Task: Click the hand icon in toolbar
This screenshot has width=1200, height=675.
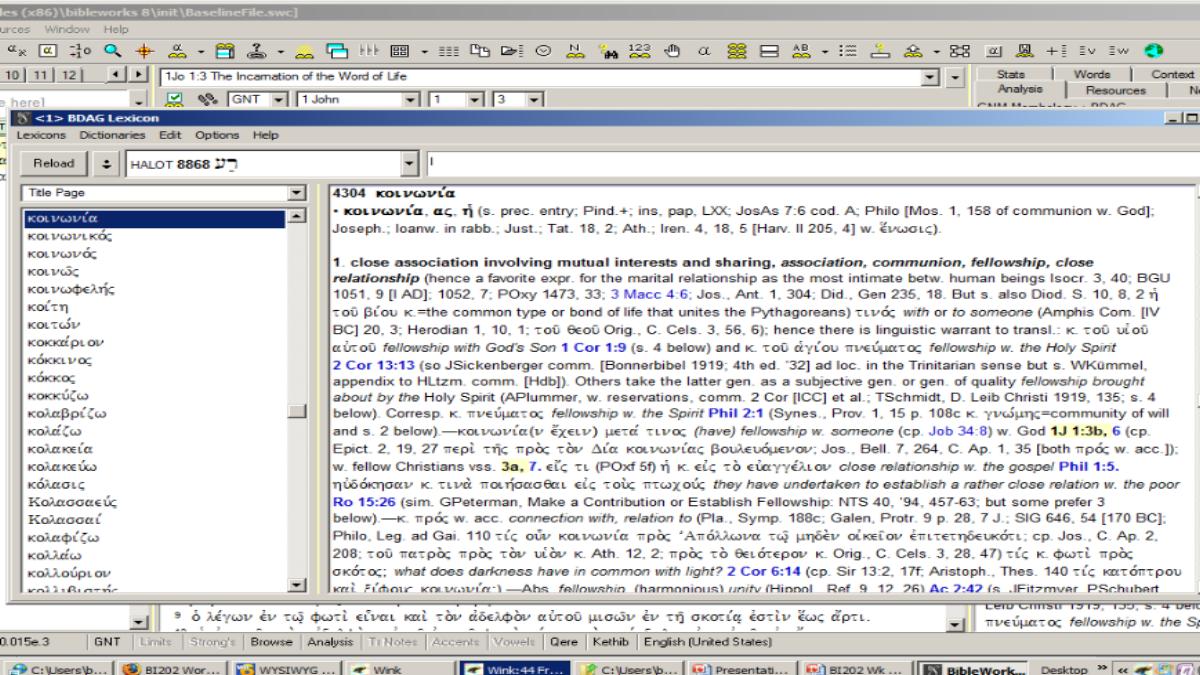Action: coord(673,51)
